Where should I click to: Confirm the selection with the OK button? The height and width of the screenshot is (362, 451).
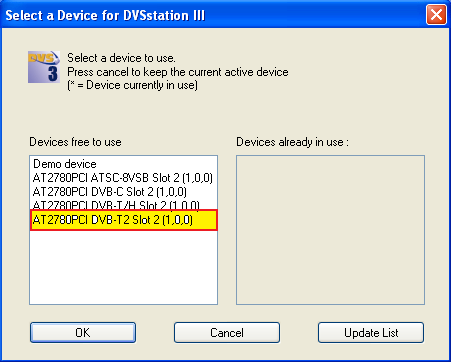(x=83, y=332)
